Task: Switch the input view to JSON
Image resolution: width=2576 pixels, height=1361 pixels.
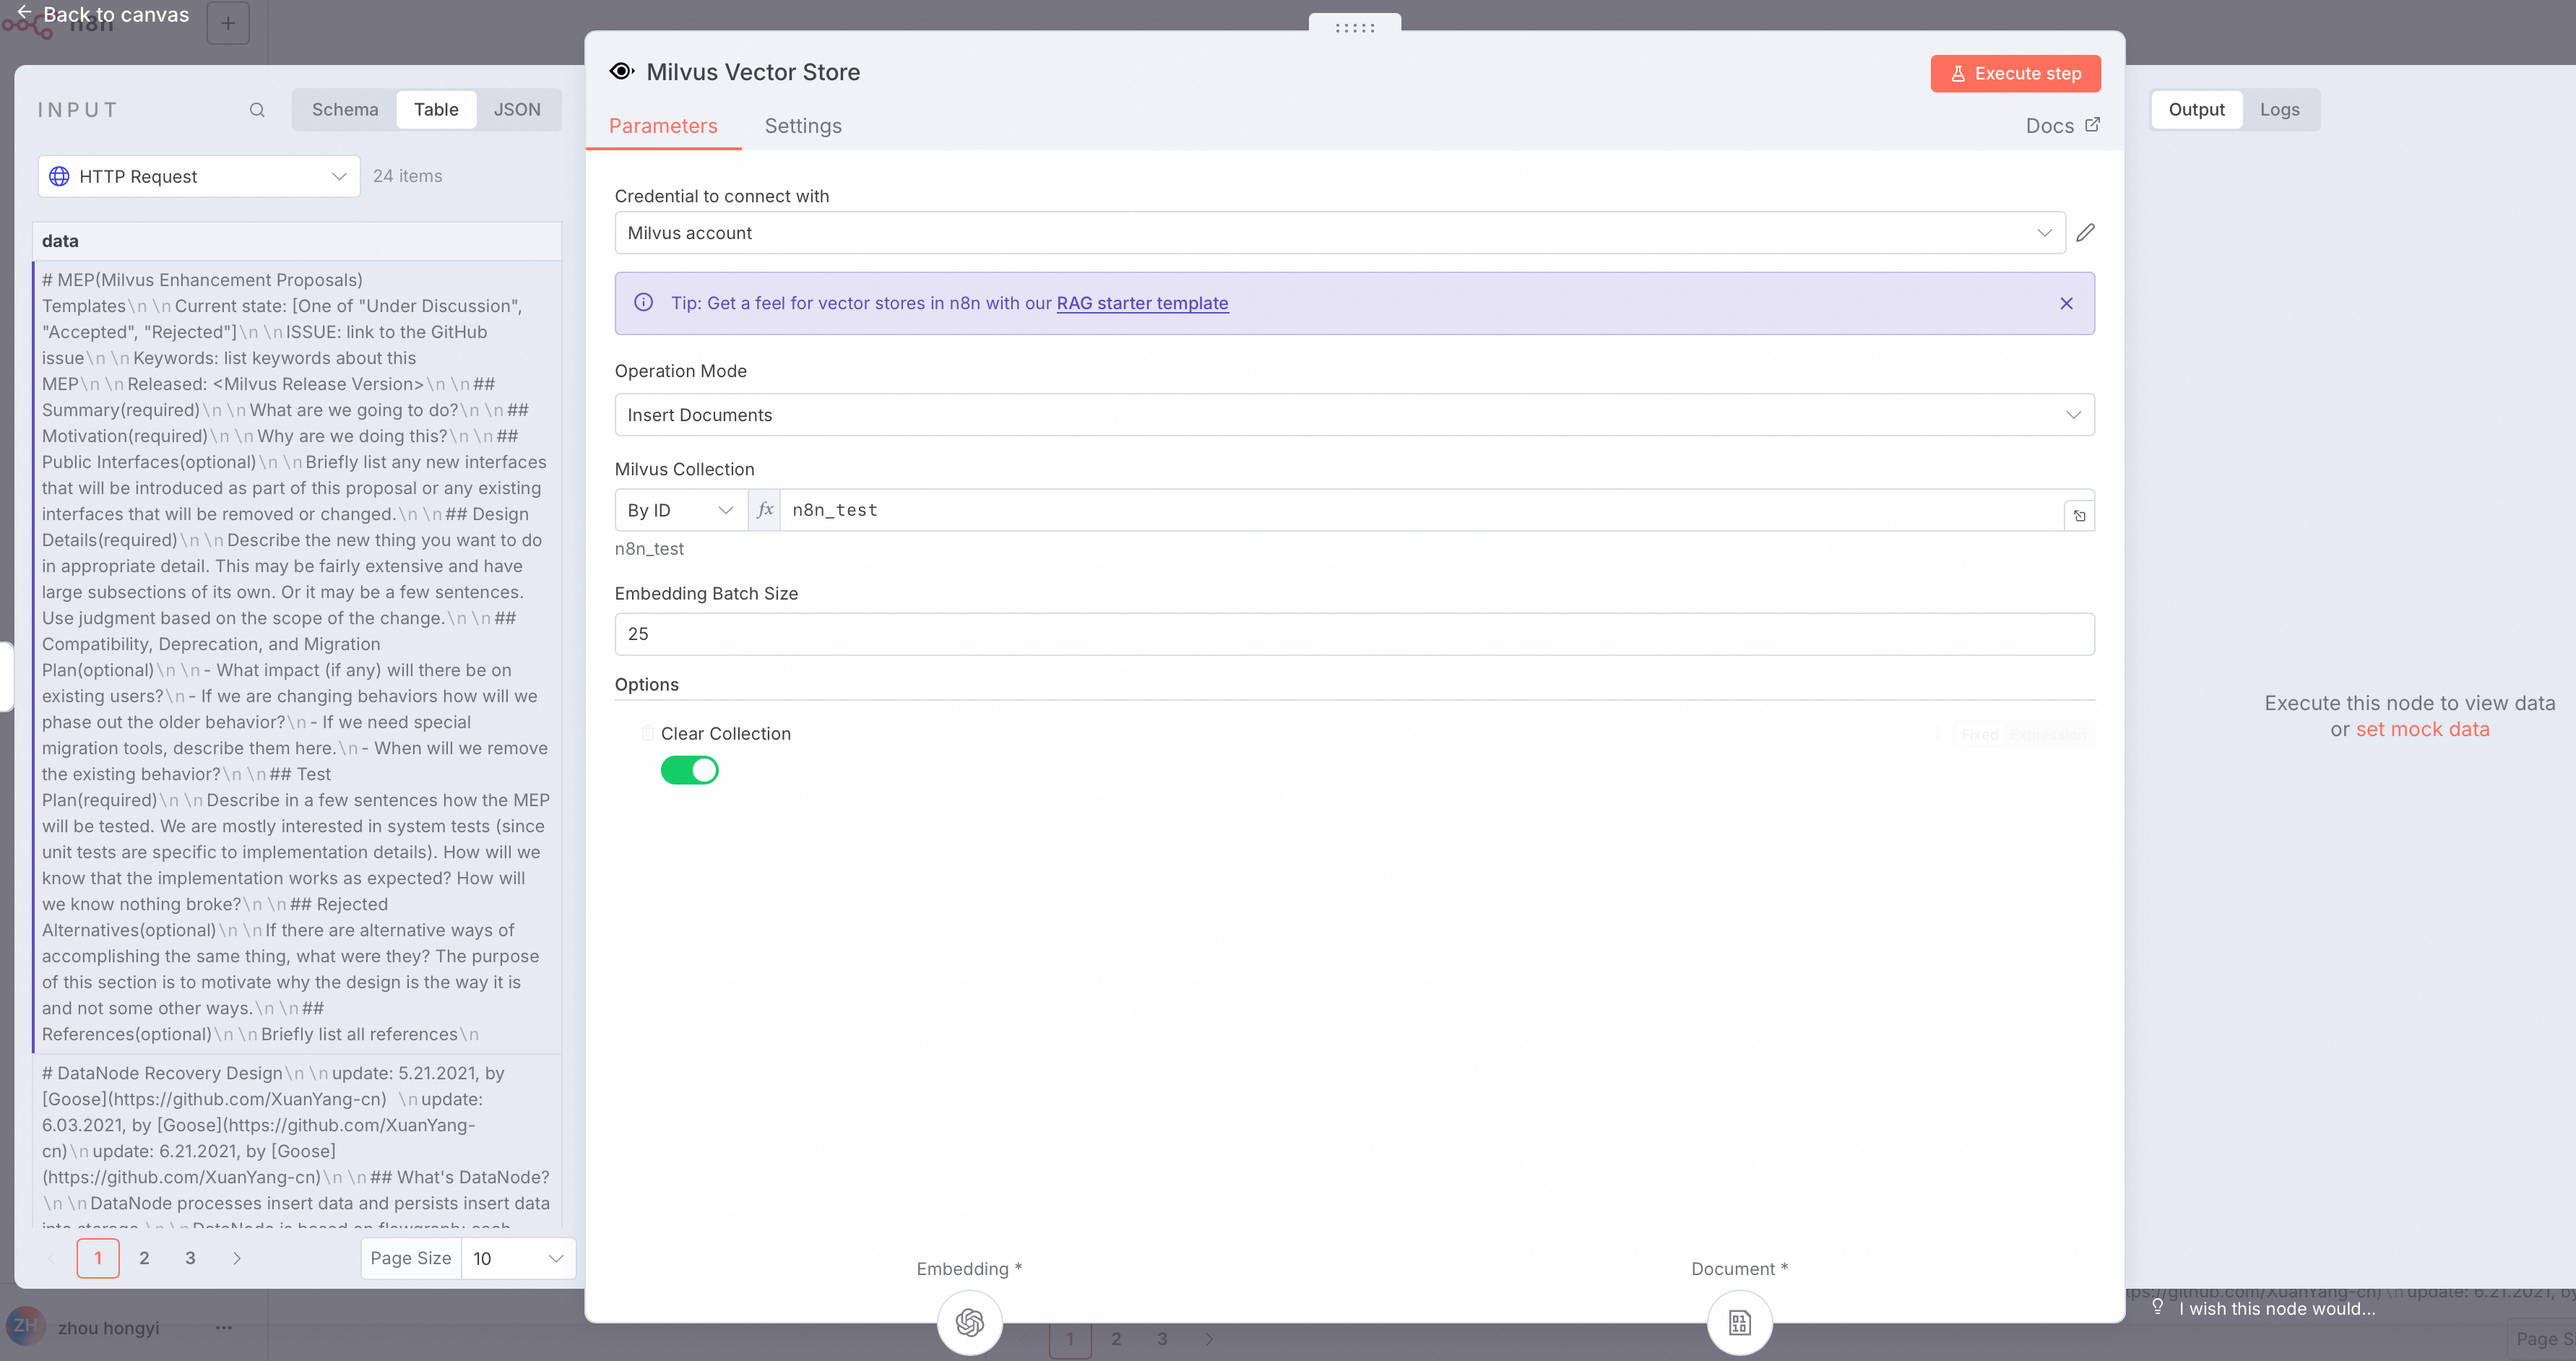Action: click(x=516, y=109)
